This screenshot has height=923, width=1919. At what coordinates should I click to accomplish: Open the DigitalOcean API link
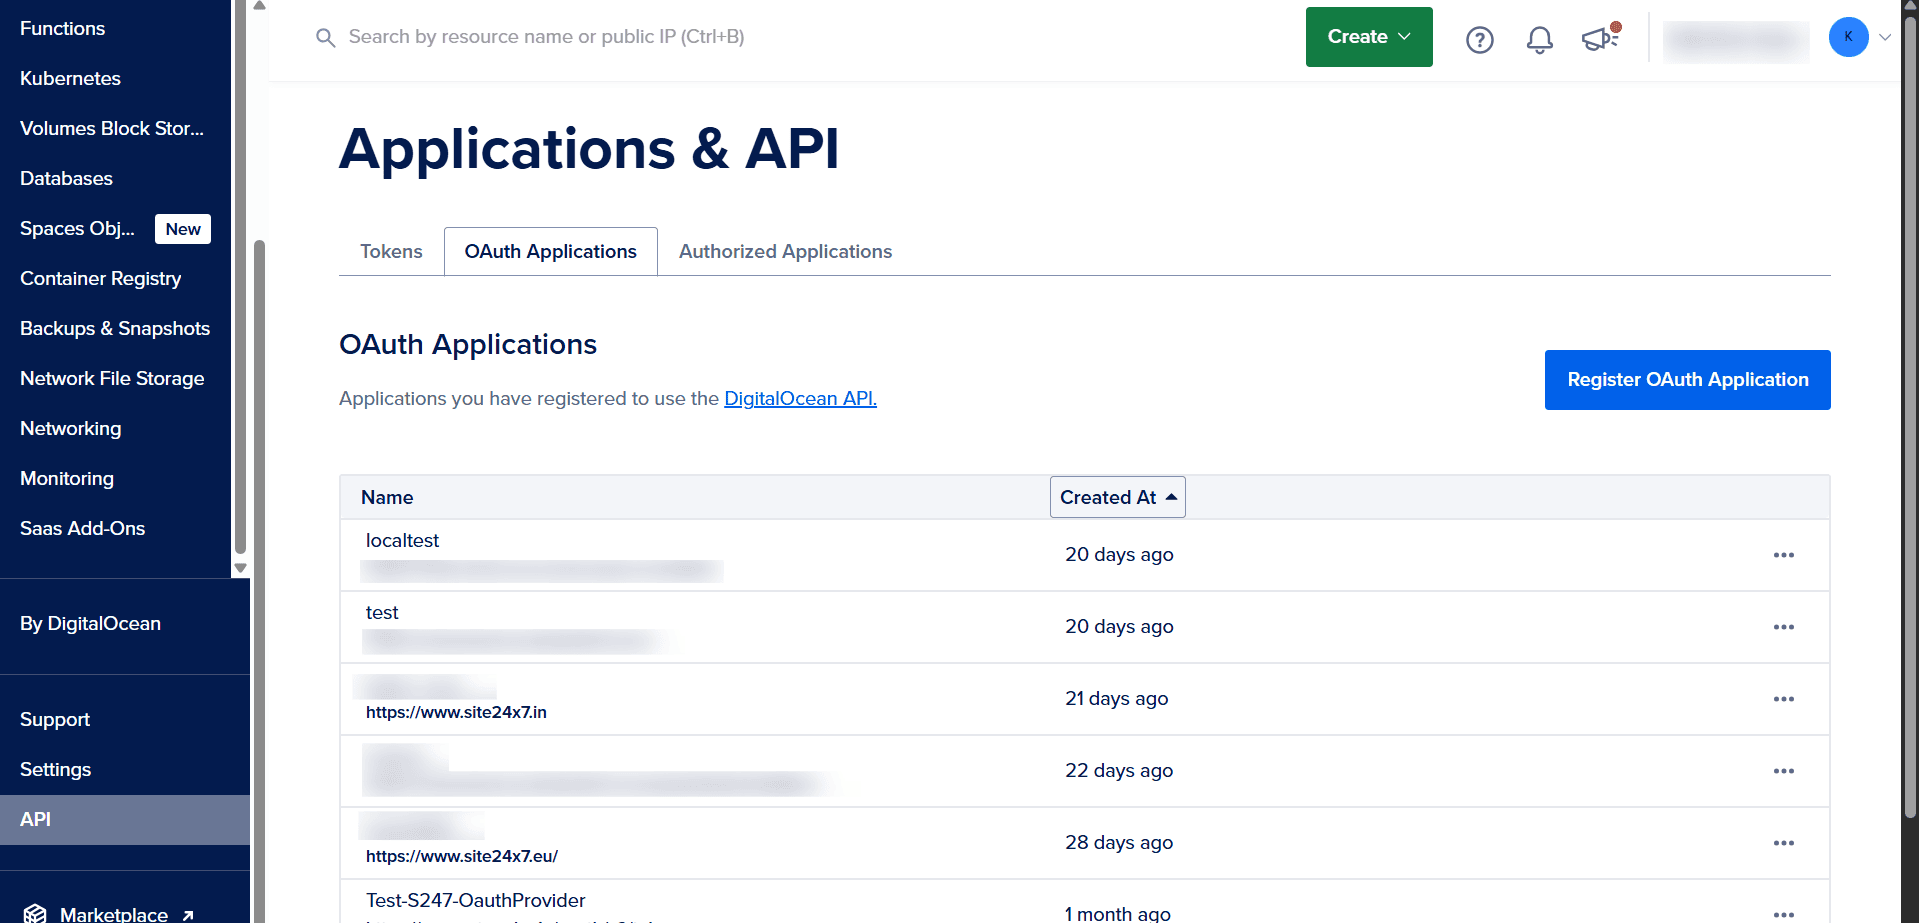point(799,398)
